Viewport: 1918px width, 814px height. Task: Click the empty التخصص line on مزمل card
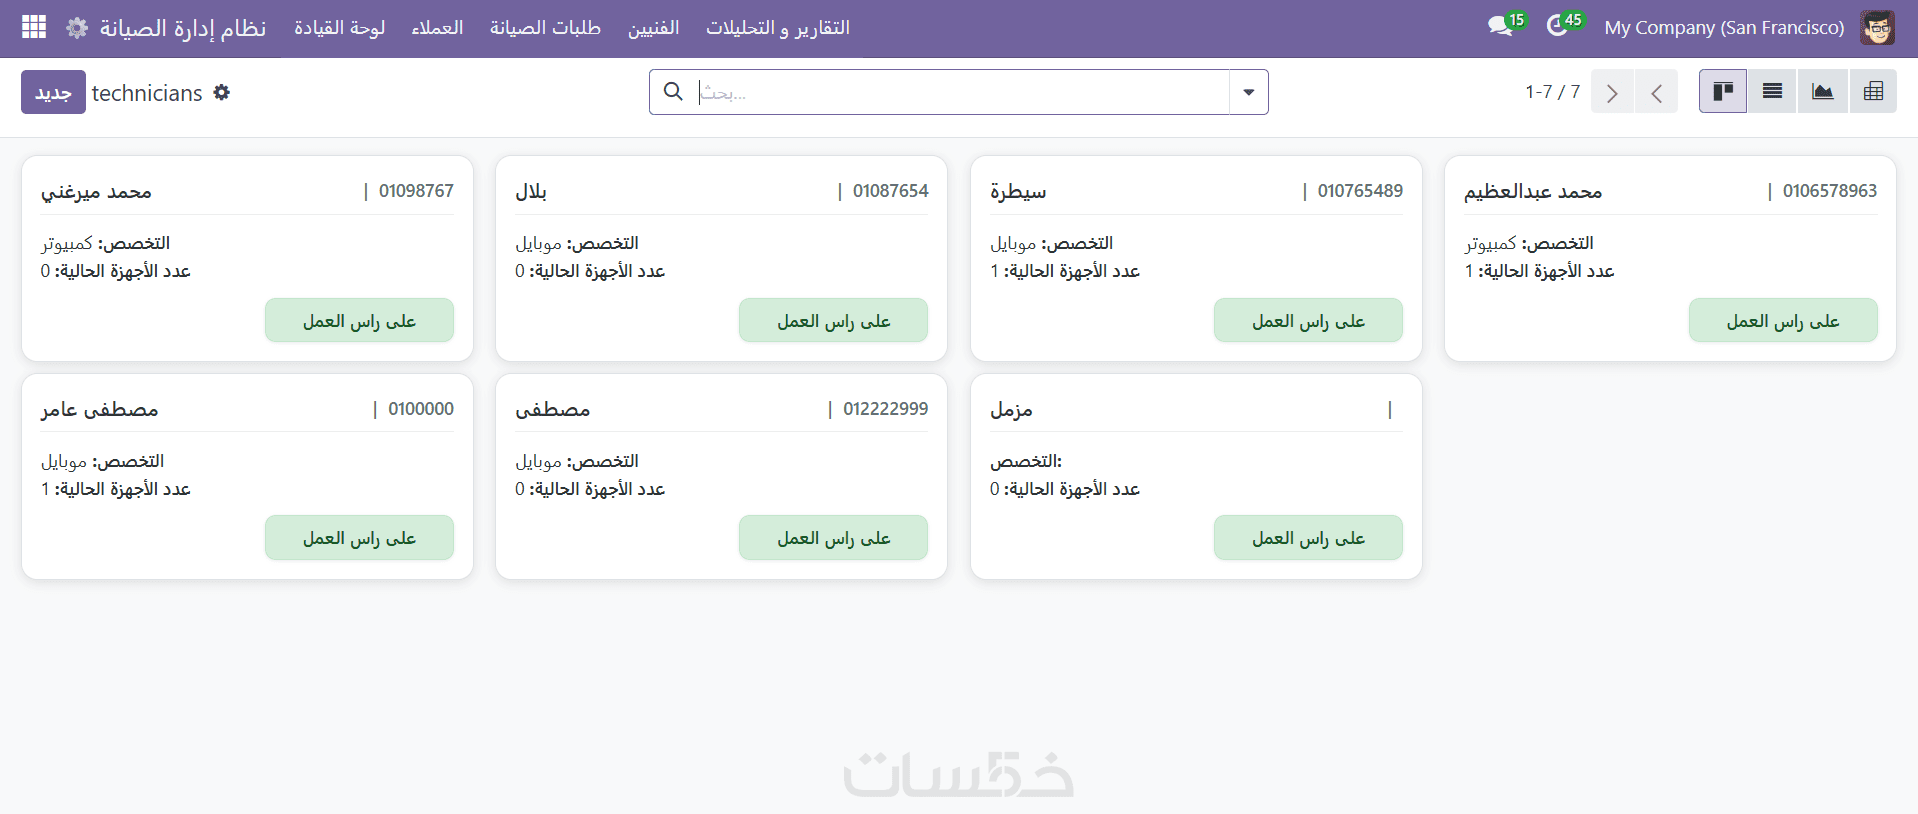1026,461
